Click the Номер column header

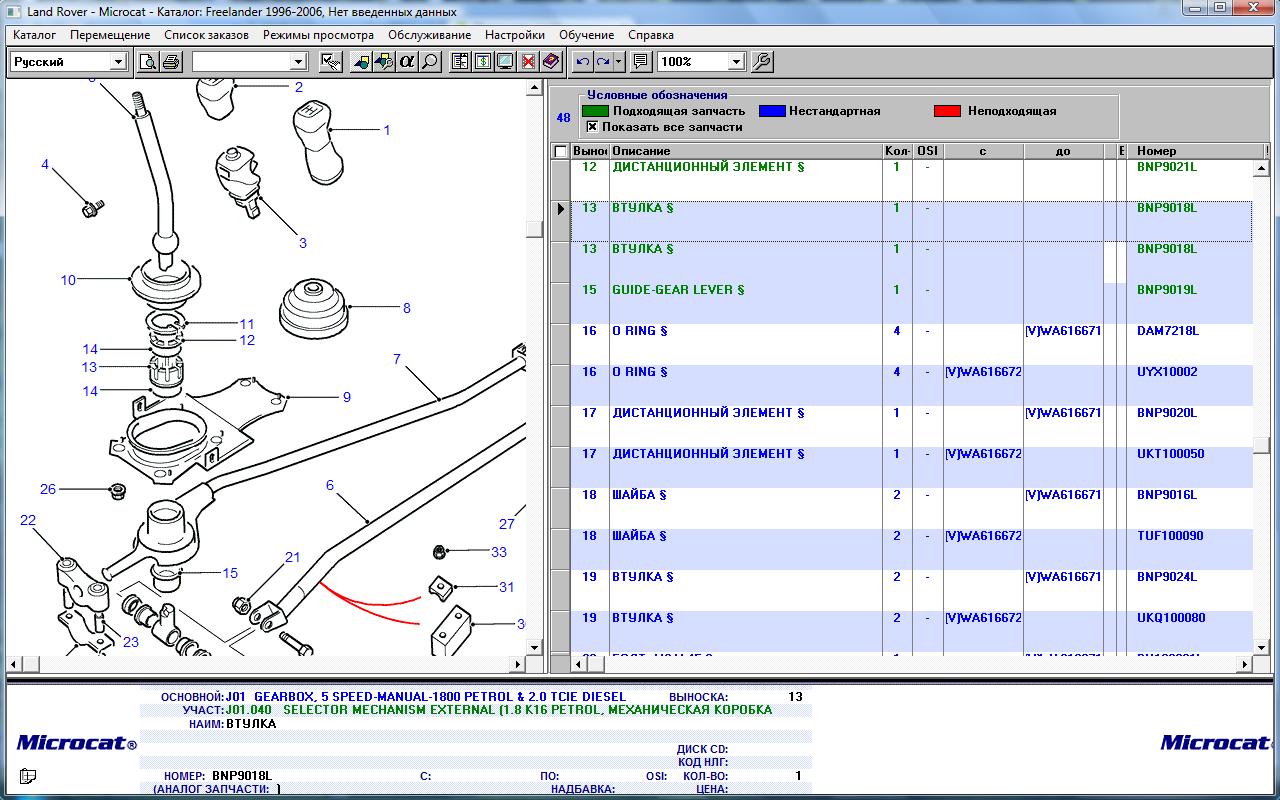1197,151
